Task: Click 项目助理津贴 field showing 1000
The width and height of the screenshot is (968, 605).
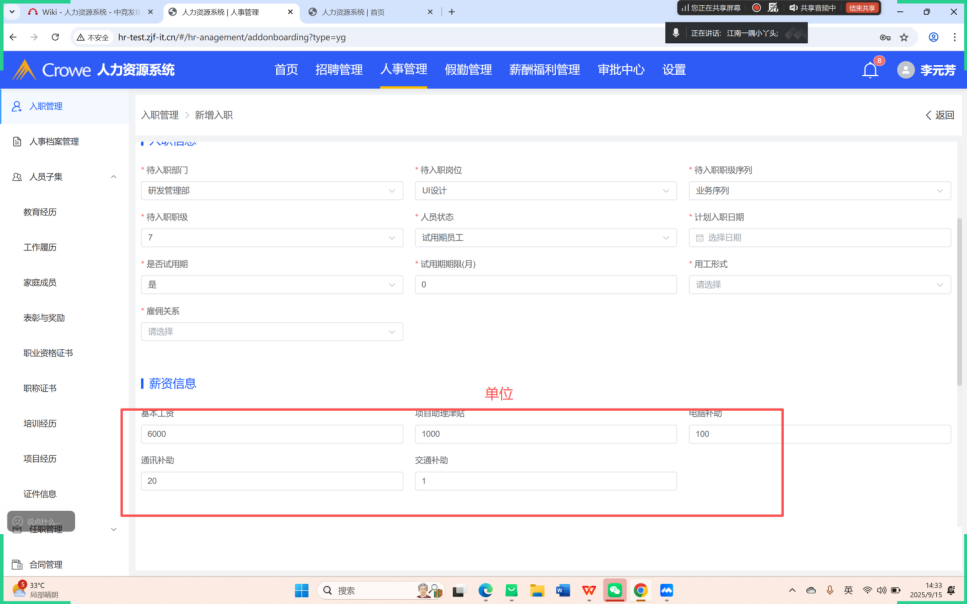Action: coord(546,434)
